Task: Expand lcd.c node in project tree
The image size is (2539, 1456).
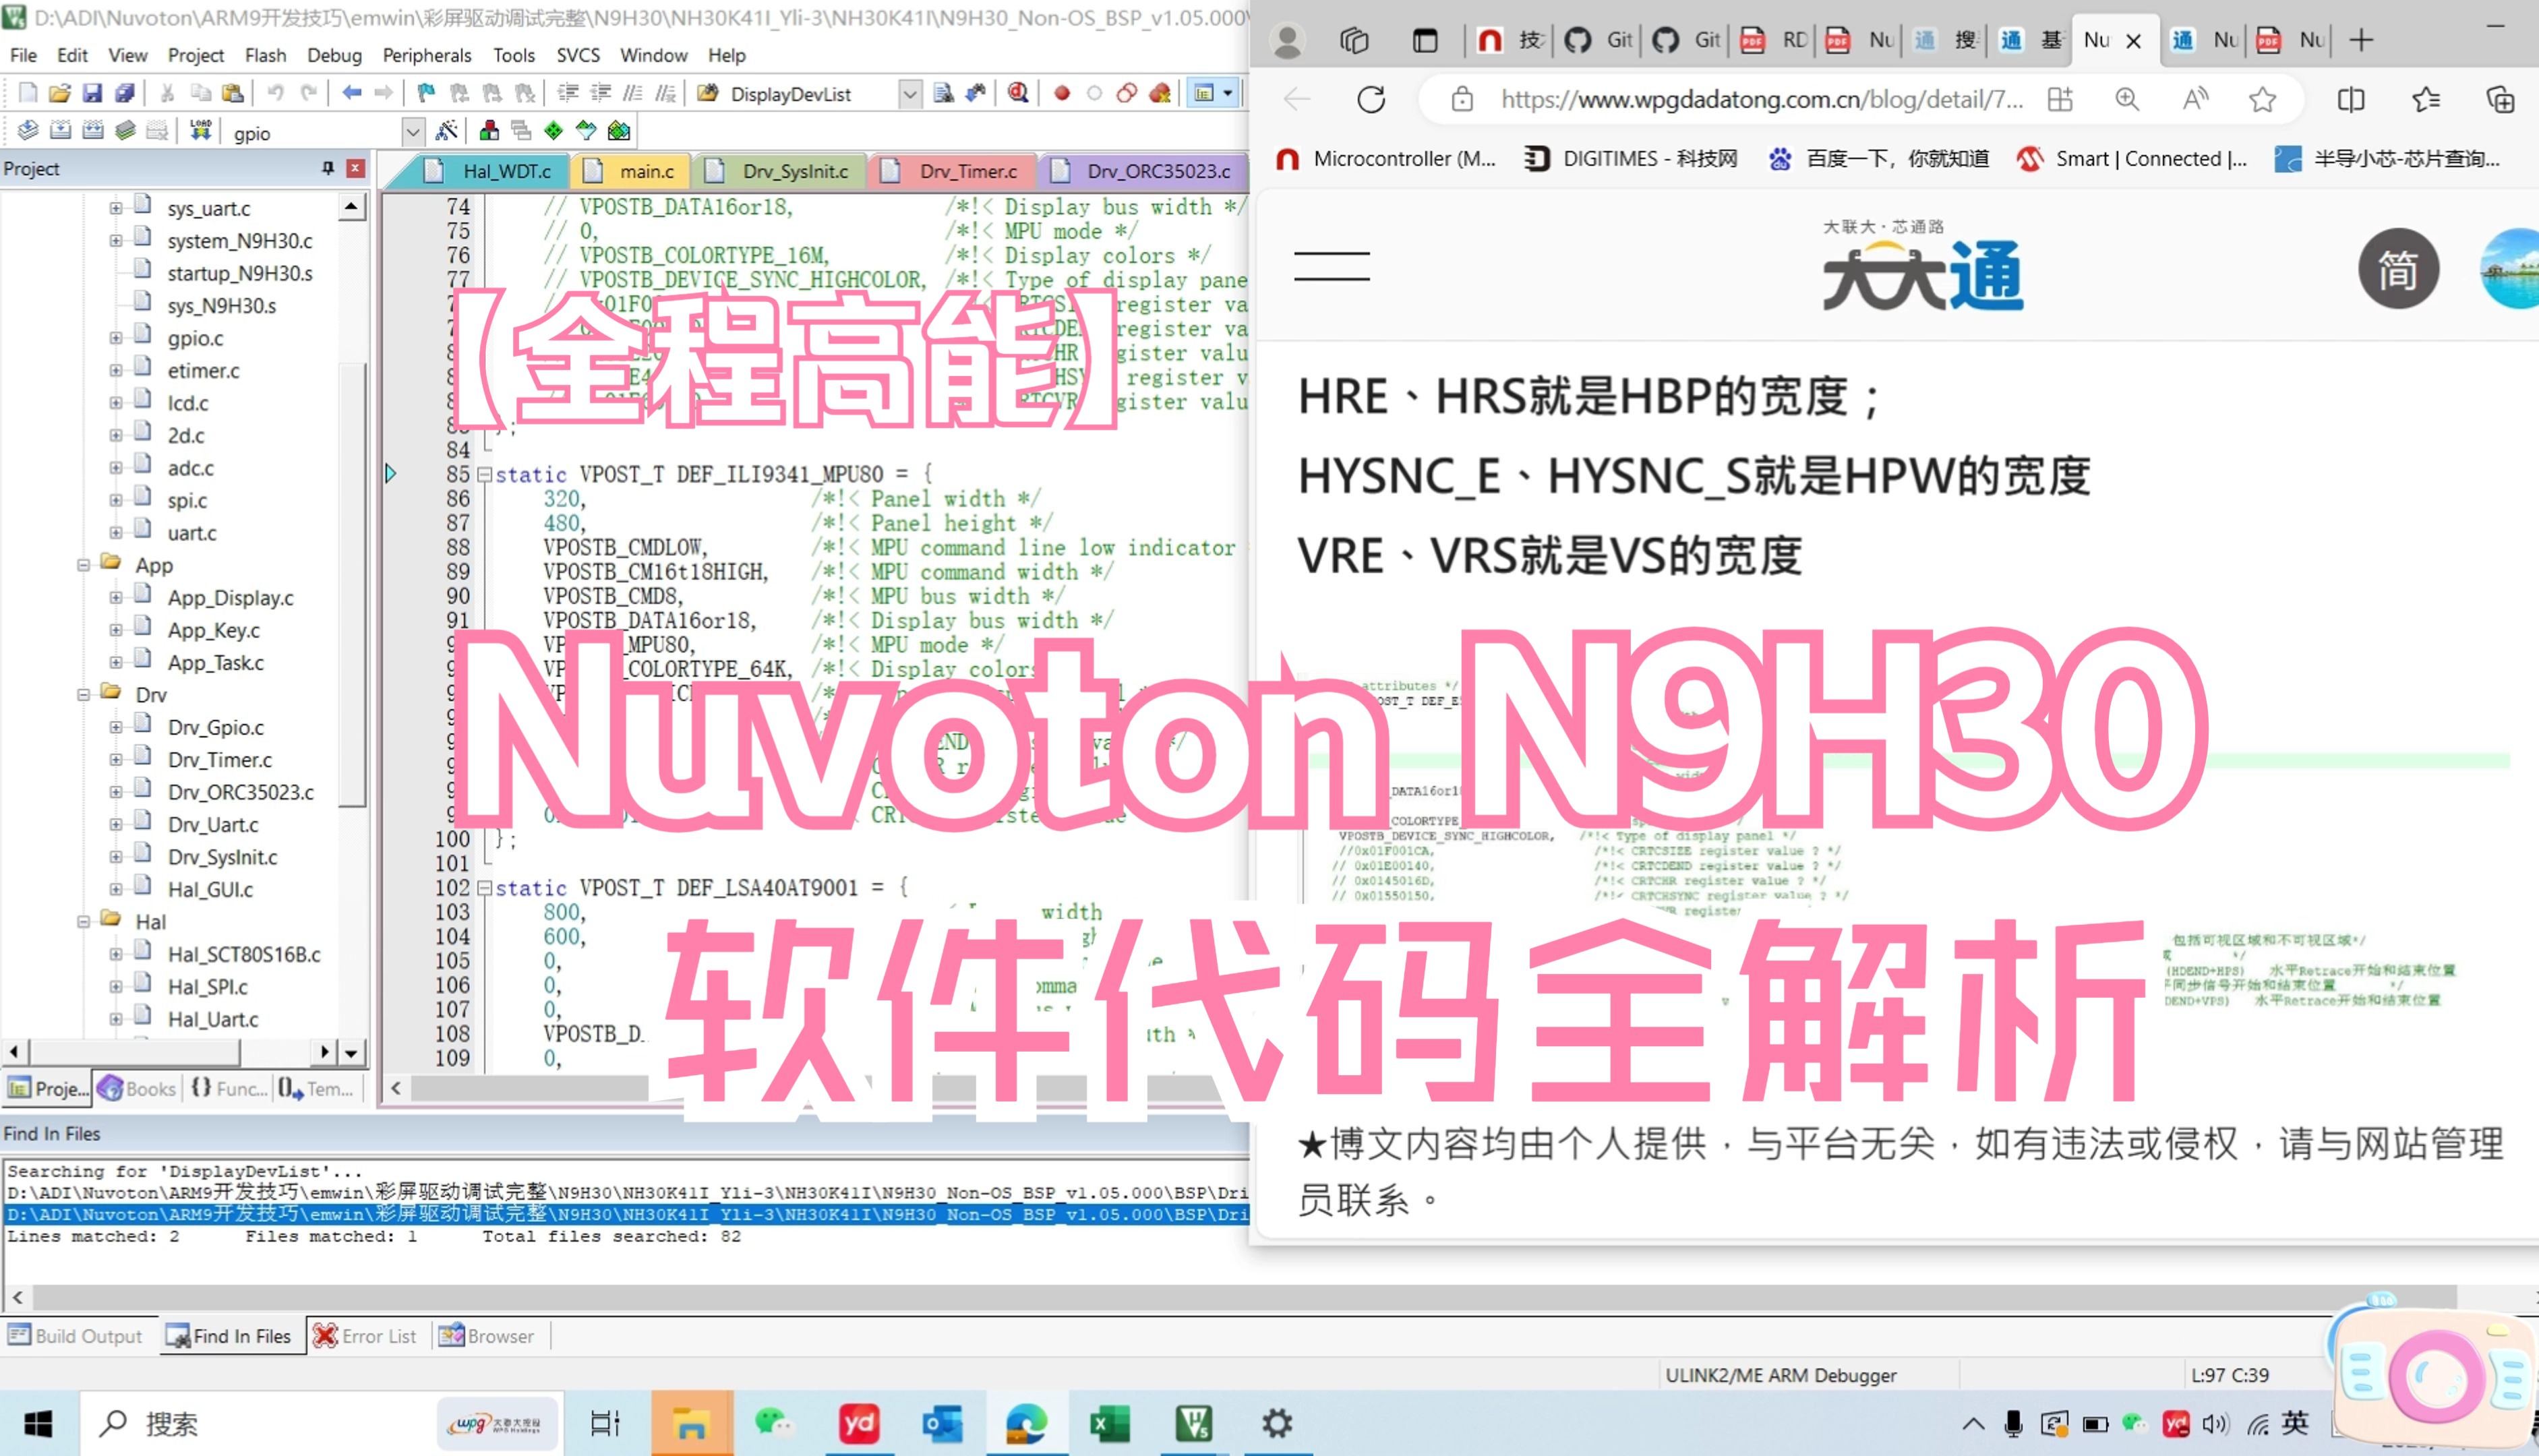Action: [116, 403]
